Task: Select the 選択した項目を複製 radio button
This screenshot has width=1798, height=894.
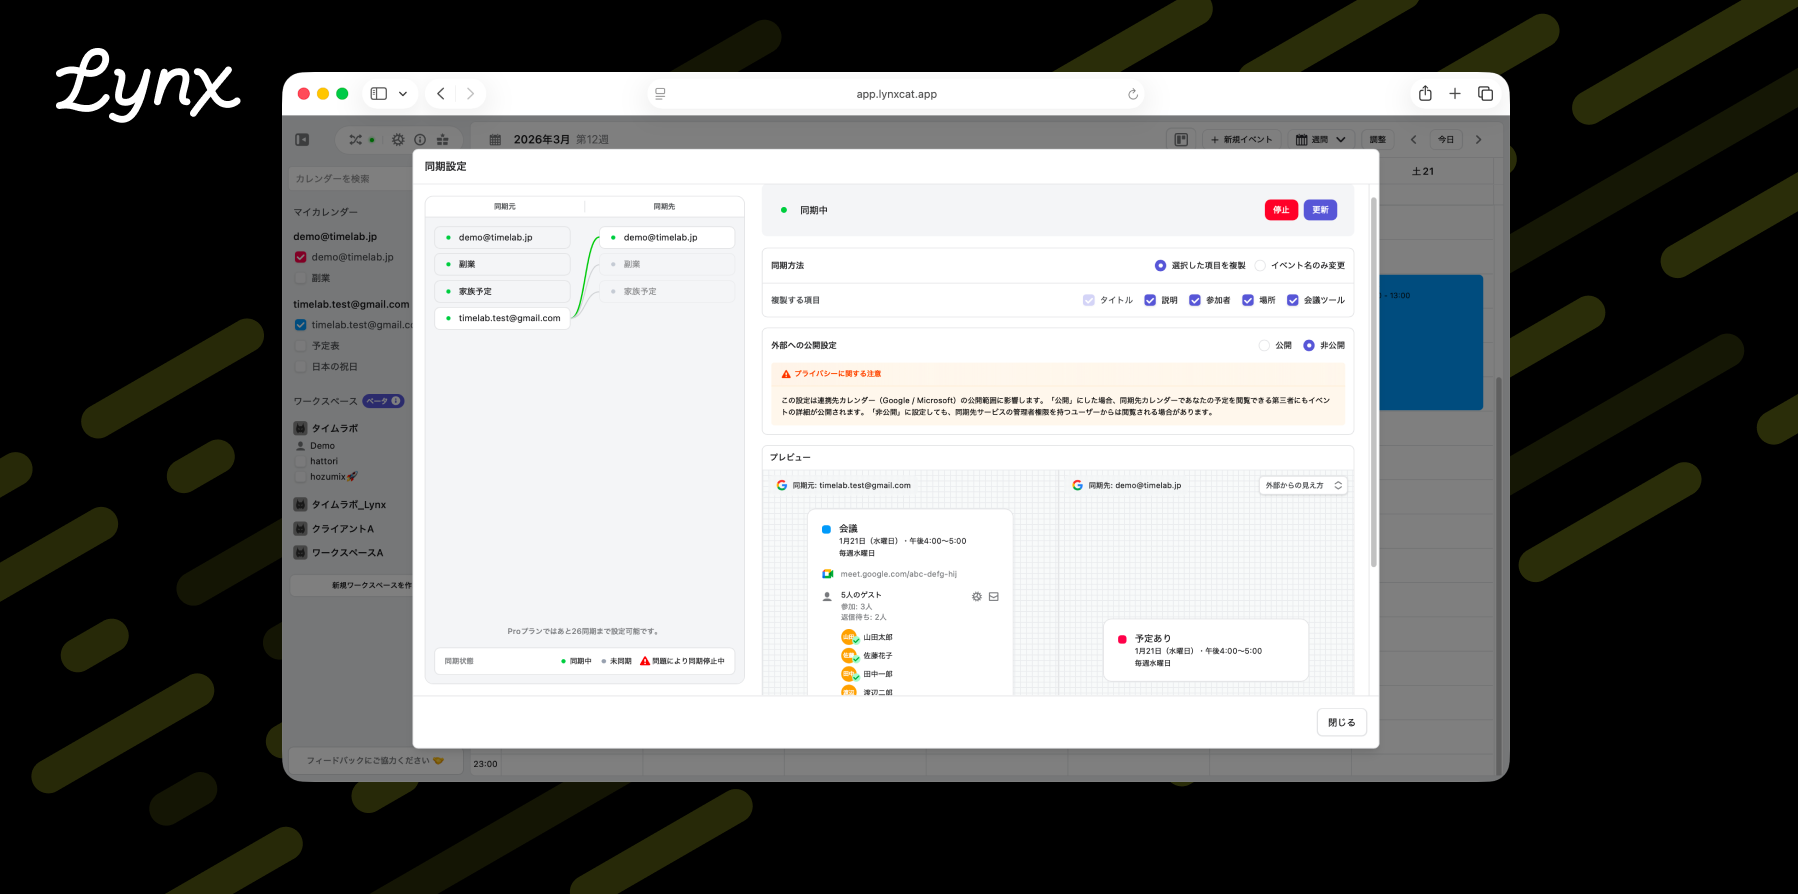Action: point(1160,266)
